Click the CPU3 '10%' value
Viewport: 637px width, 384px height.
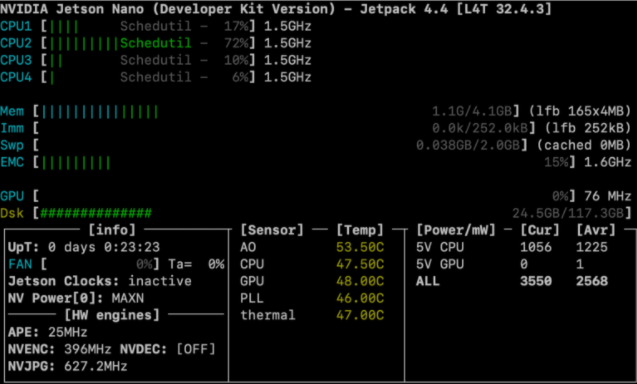[236, 61]
